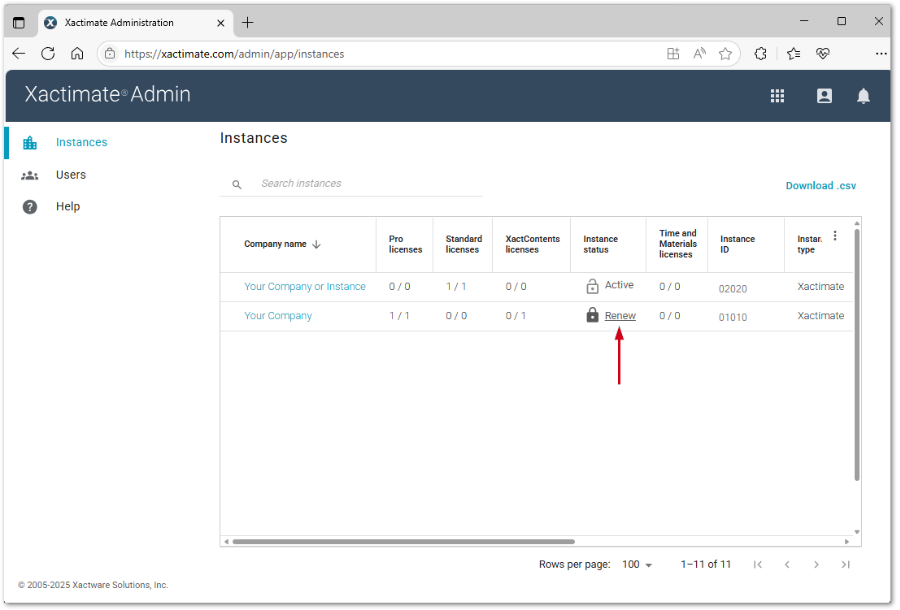Click the Active status text
The image size is (900, 610).
point(619,285)
